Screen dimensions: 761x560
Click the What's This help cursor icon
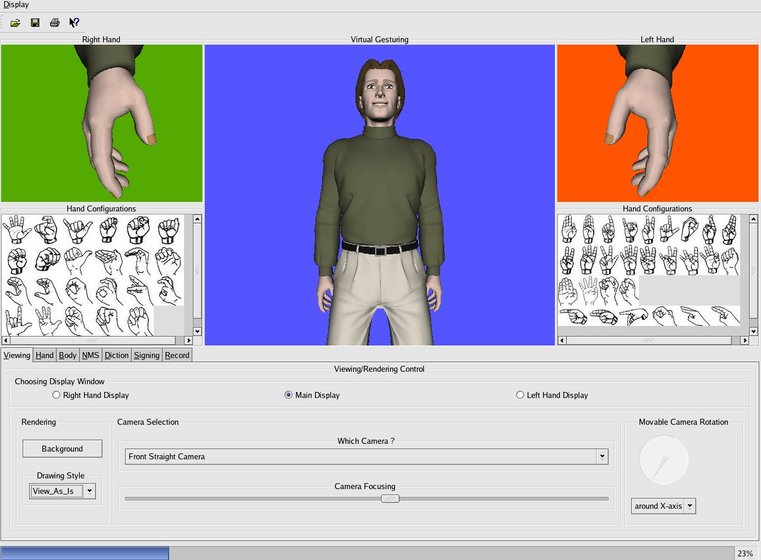74,22
